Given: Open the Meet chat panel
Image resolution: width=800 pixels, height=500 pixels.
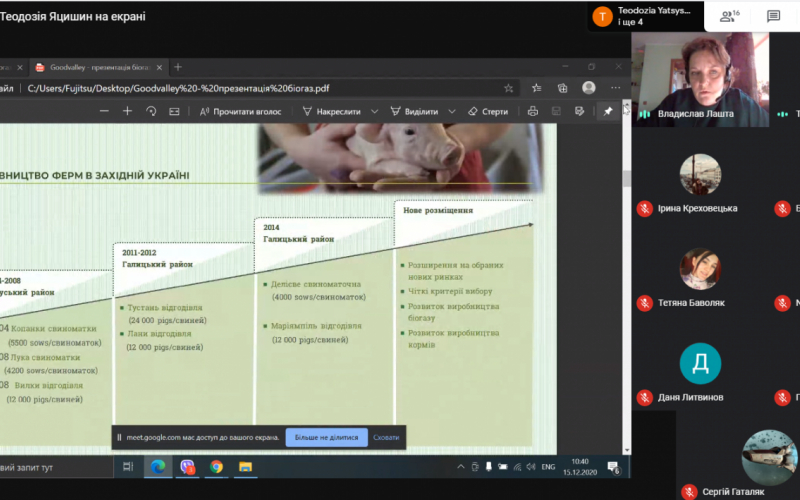Looking at the screenshot, I should pos(773,16).
